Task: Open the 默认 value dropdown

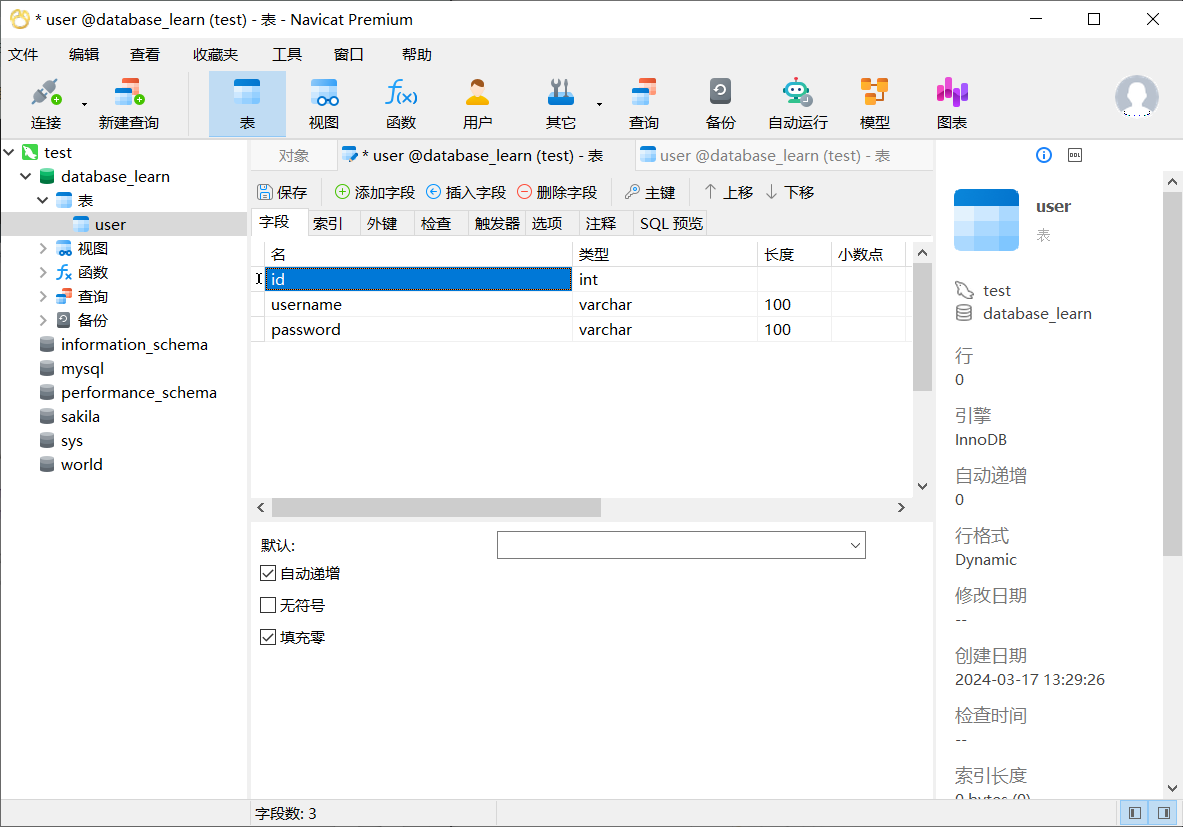Action: click(x=855, y=545)
